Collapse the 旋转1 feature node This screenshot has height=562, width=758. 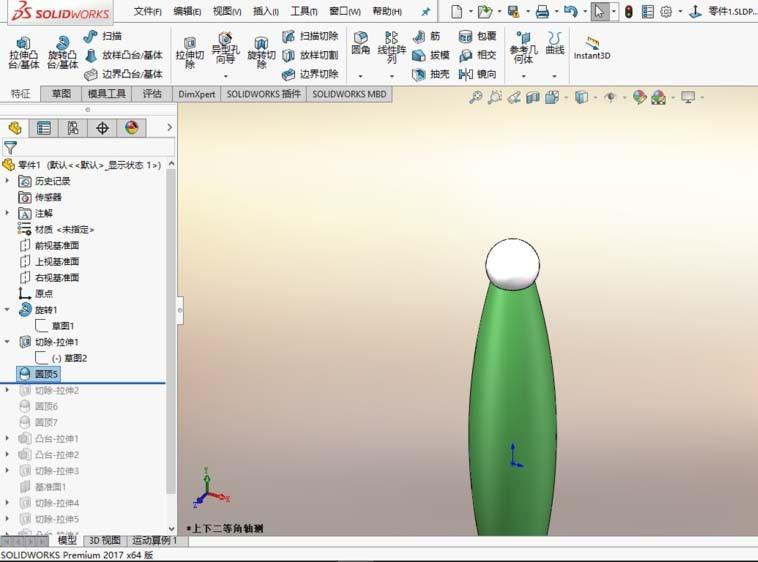point(7,309)
